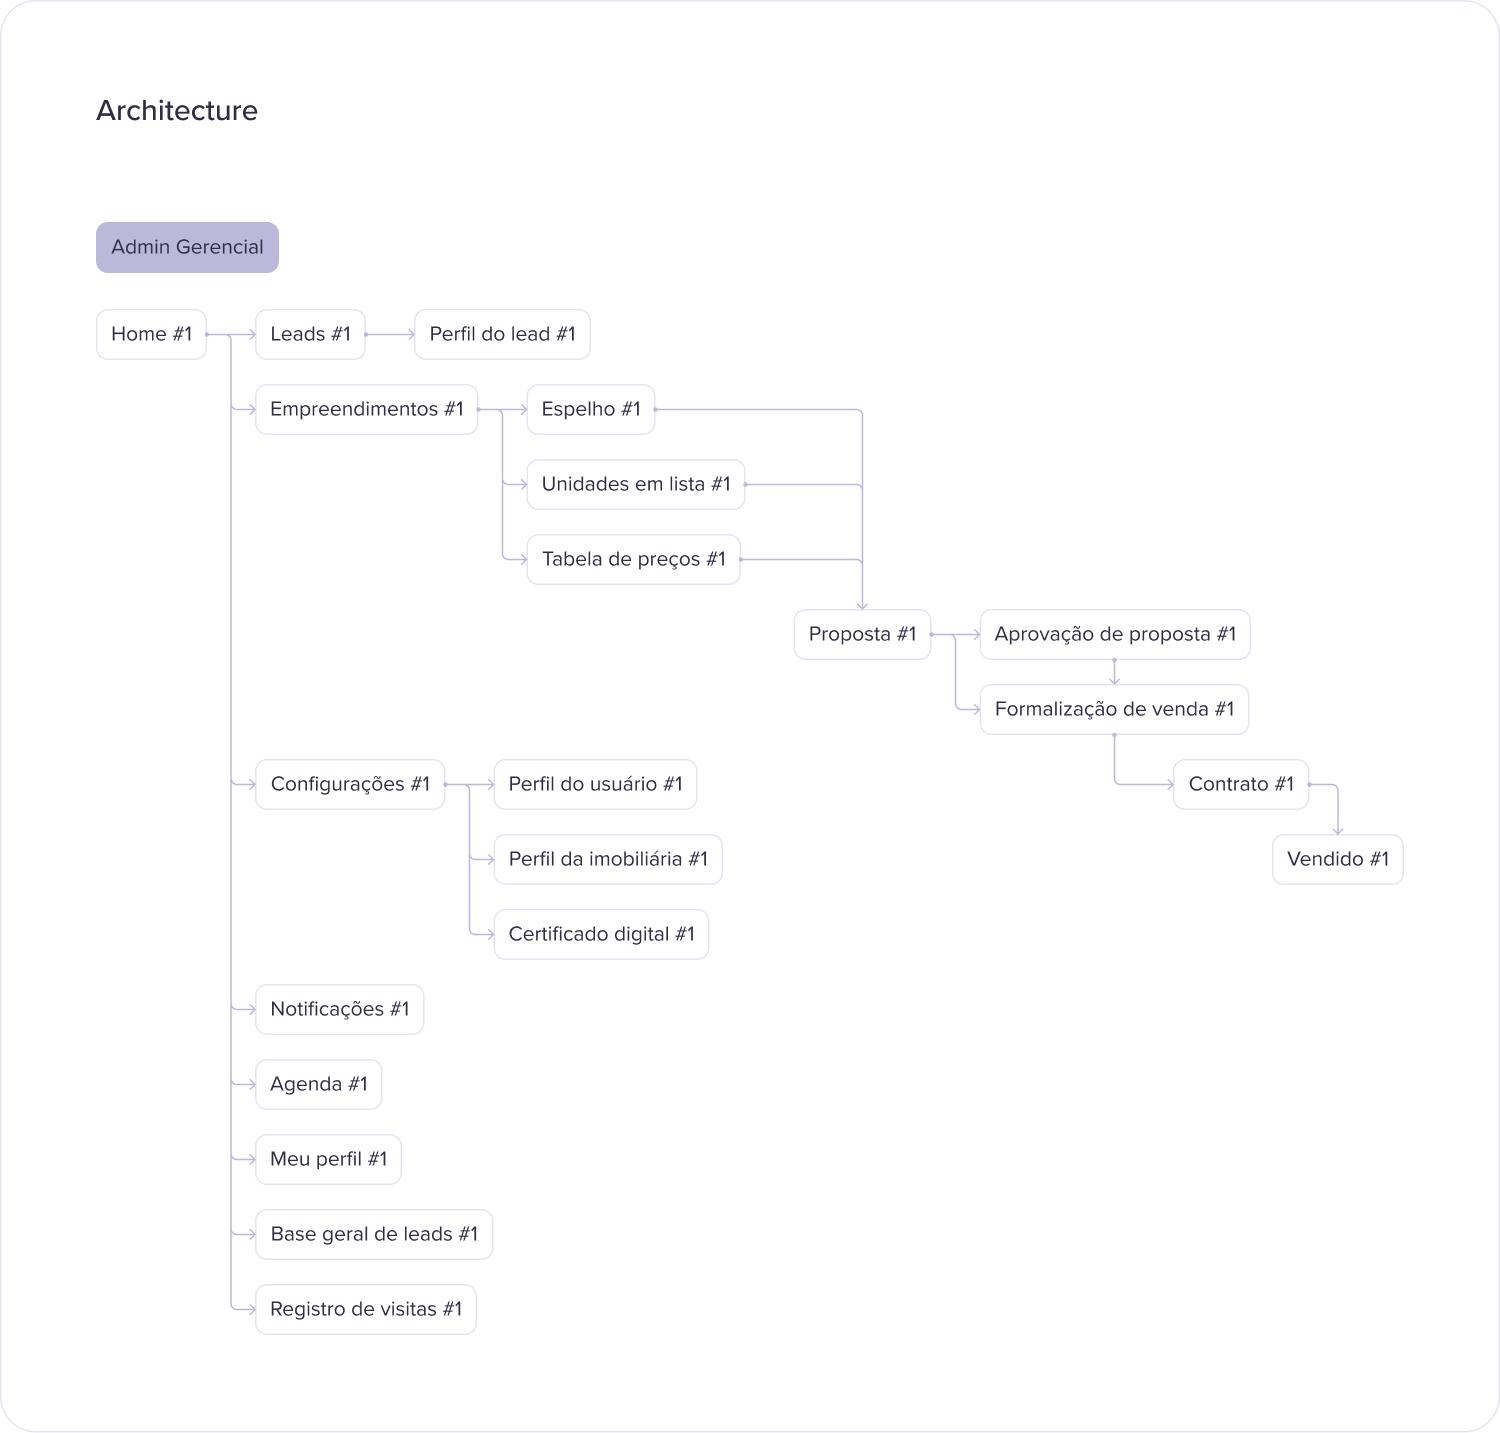Click Perfil da imobiliária #1 box
Viewport: 1500px width, 1433px height.
(607, 859)
